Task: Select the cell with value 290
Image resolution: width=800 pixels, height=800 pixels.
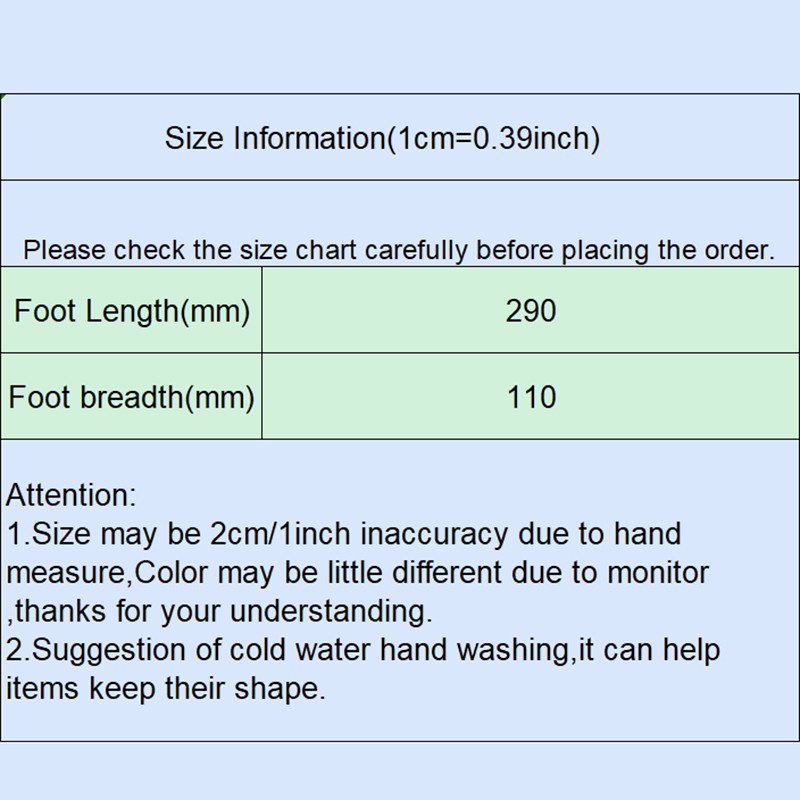Action: pyautogui.click(x=530, y=311)
